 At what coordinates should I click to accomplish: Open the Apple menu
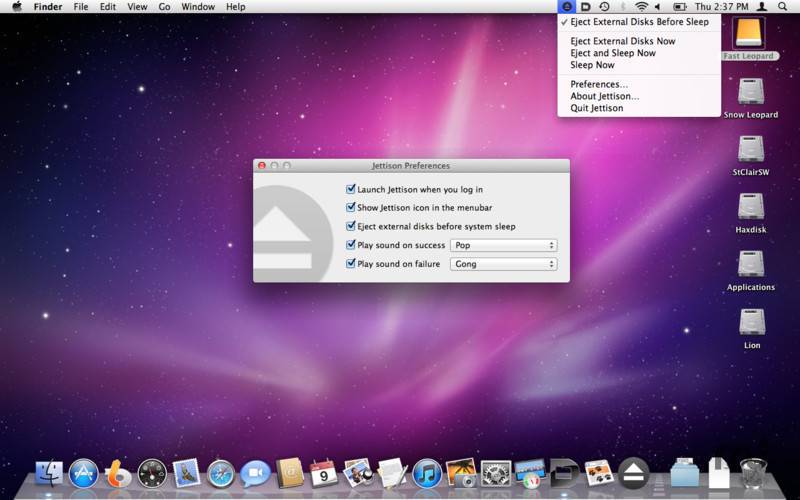[x=17, y=7]
